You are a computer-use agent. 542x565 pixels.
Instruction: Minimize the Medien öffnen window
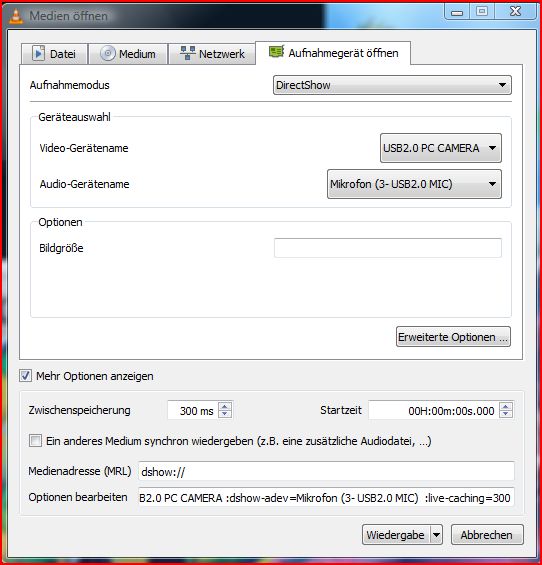pos(457,12)
